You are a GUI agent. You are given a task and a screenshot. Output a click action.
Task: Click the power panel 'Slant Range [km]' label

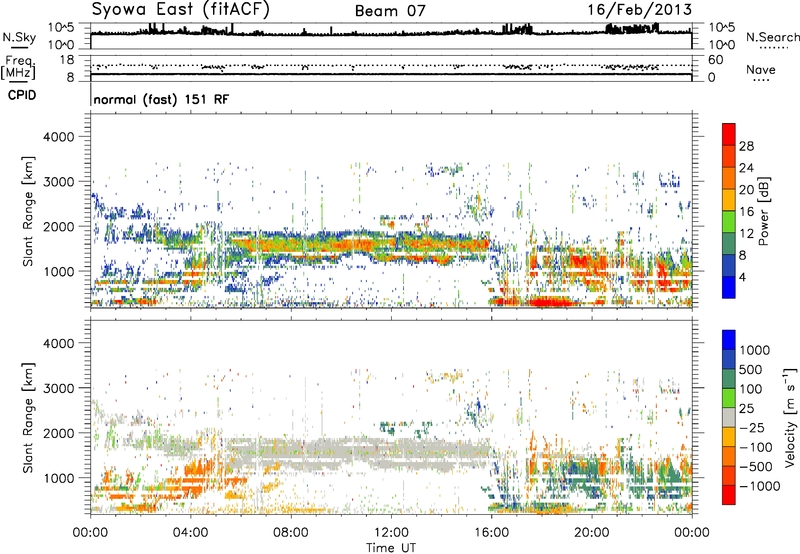pyautogui.click(x=28, y=211)
